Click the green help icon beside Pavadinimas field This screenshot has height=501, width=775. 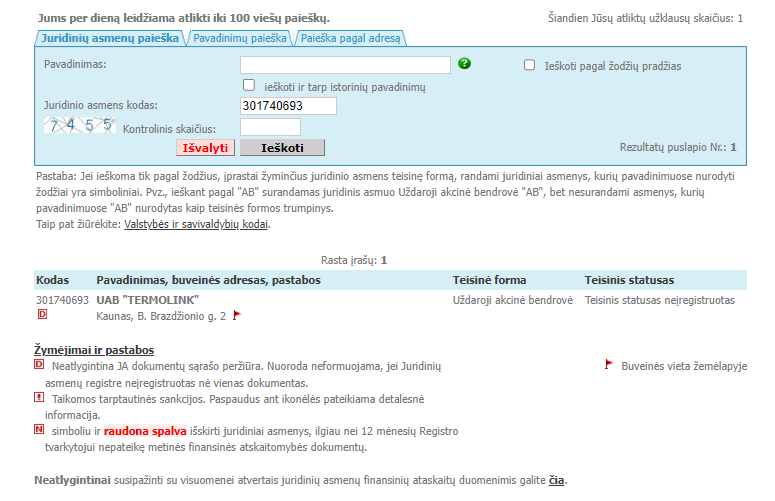click(464, 64)
